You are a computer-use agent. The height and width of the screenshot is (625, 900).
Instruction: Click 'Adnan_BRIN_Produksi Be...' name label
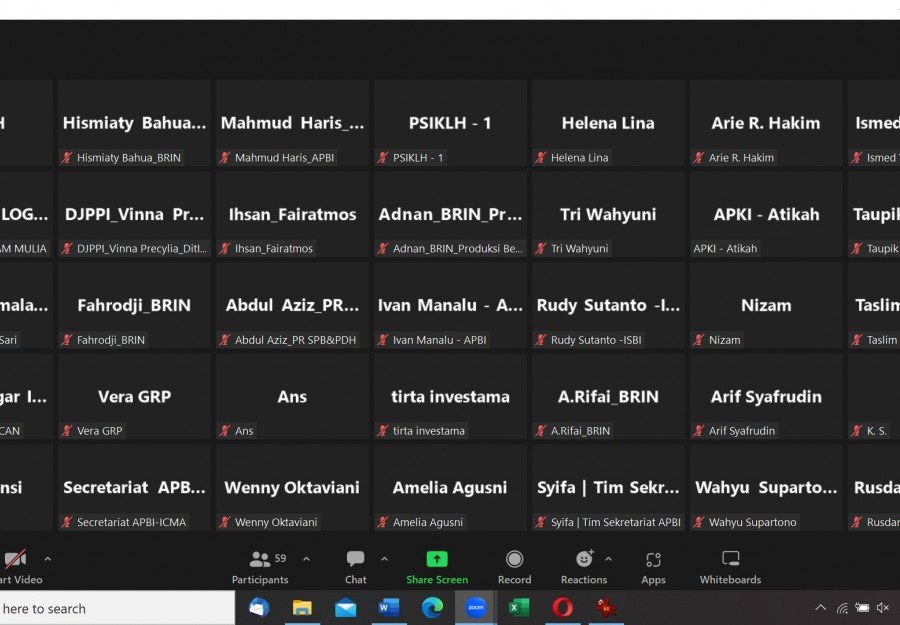(x=457, y=249)
